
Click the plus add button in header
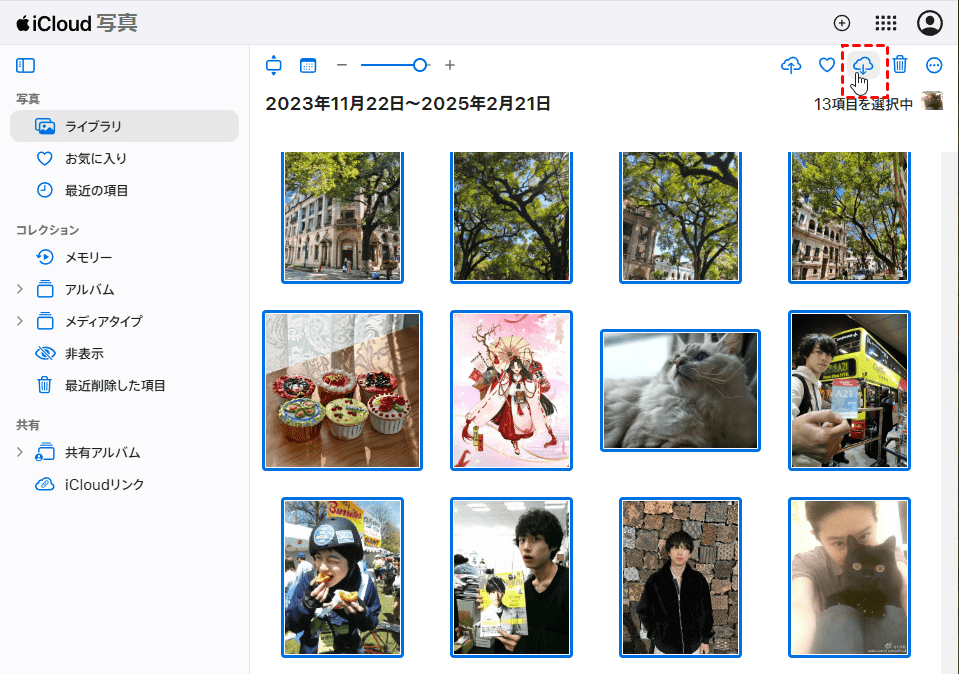pos(842,23)
